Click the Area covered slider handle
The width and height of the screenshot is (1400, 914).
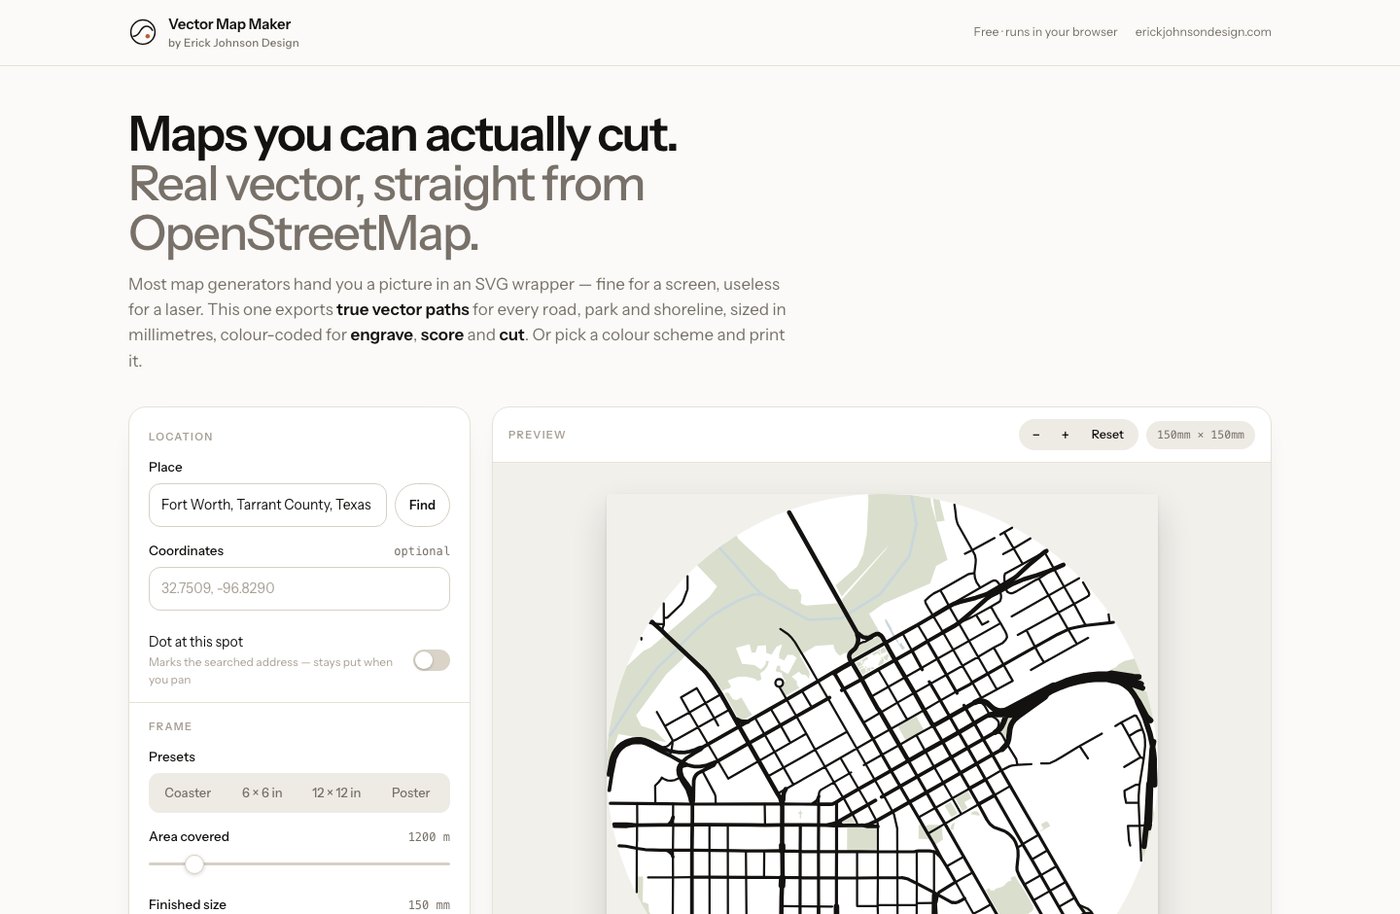pos(194,864)
